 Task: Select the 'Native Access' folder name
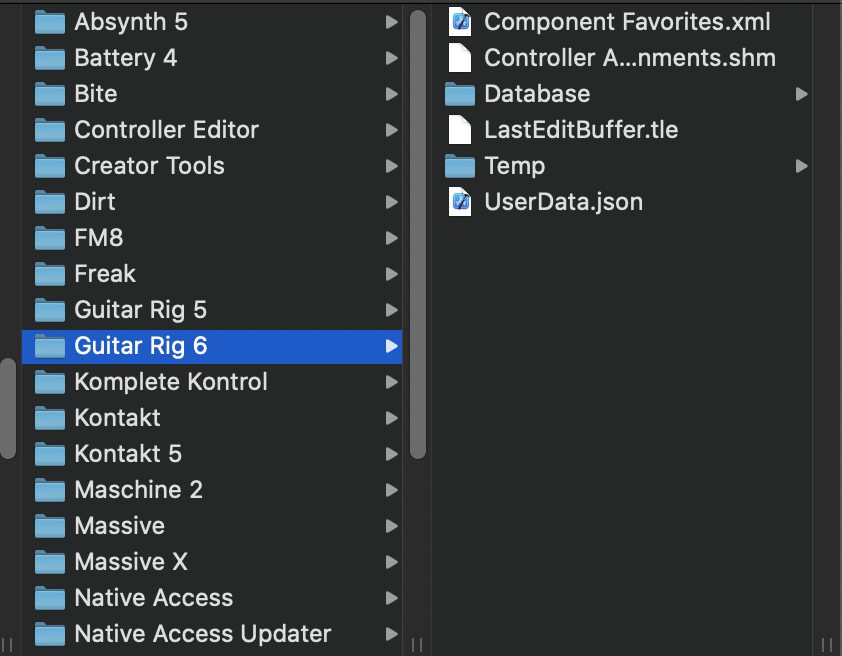[154, 597]
